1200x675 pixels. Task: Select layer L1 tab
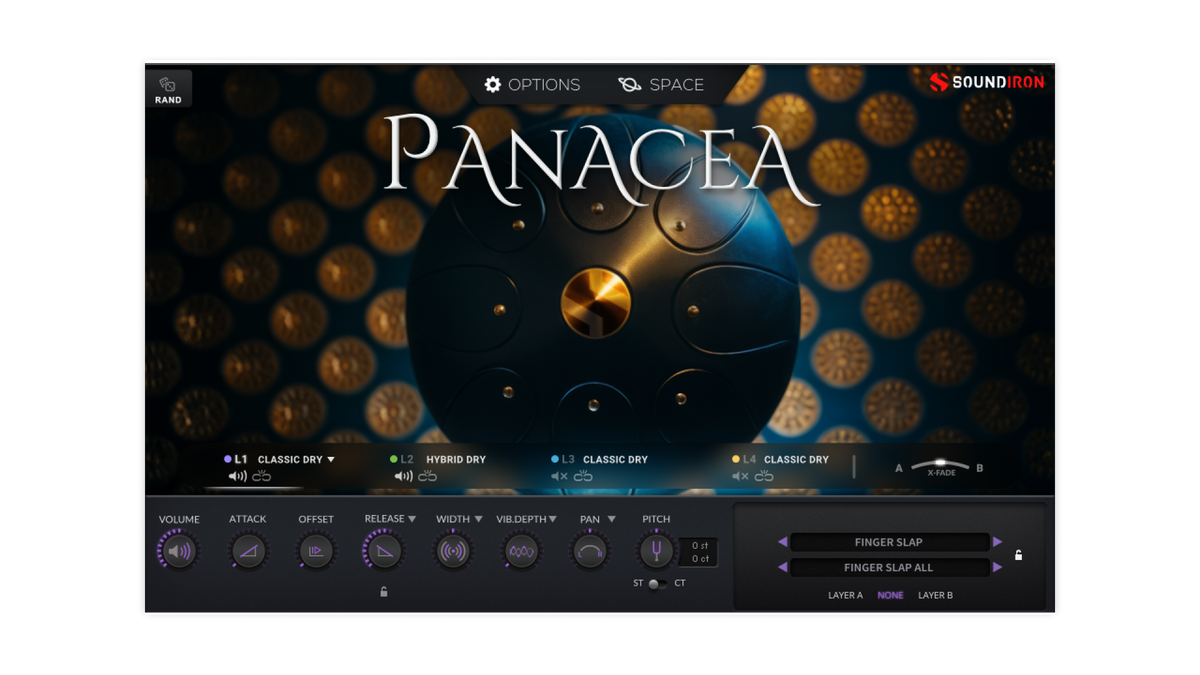[236, 459]
